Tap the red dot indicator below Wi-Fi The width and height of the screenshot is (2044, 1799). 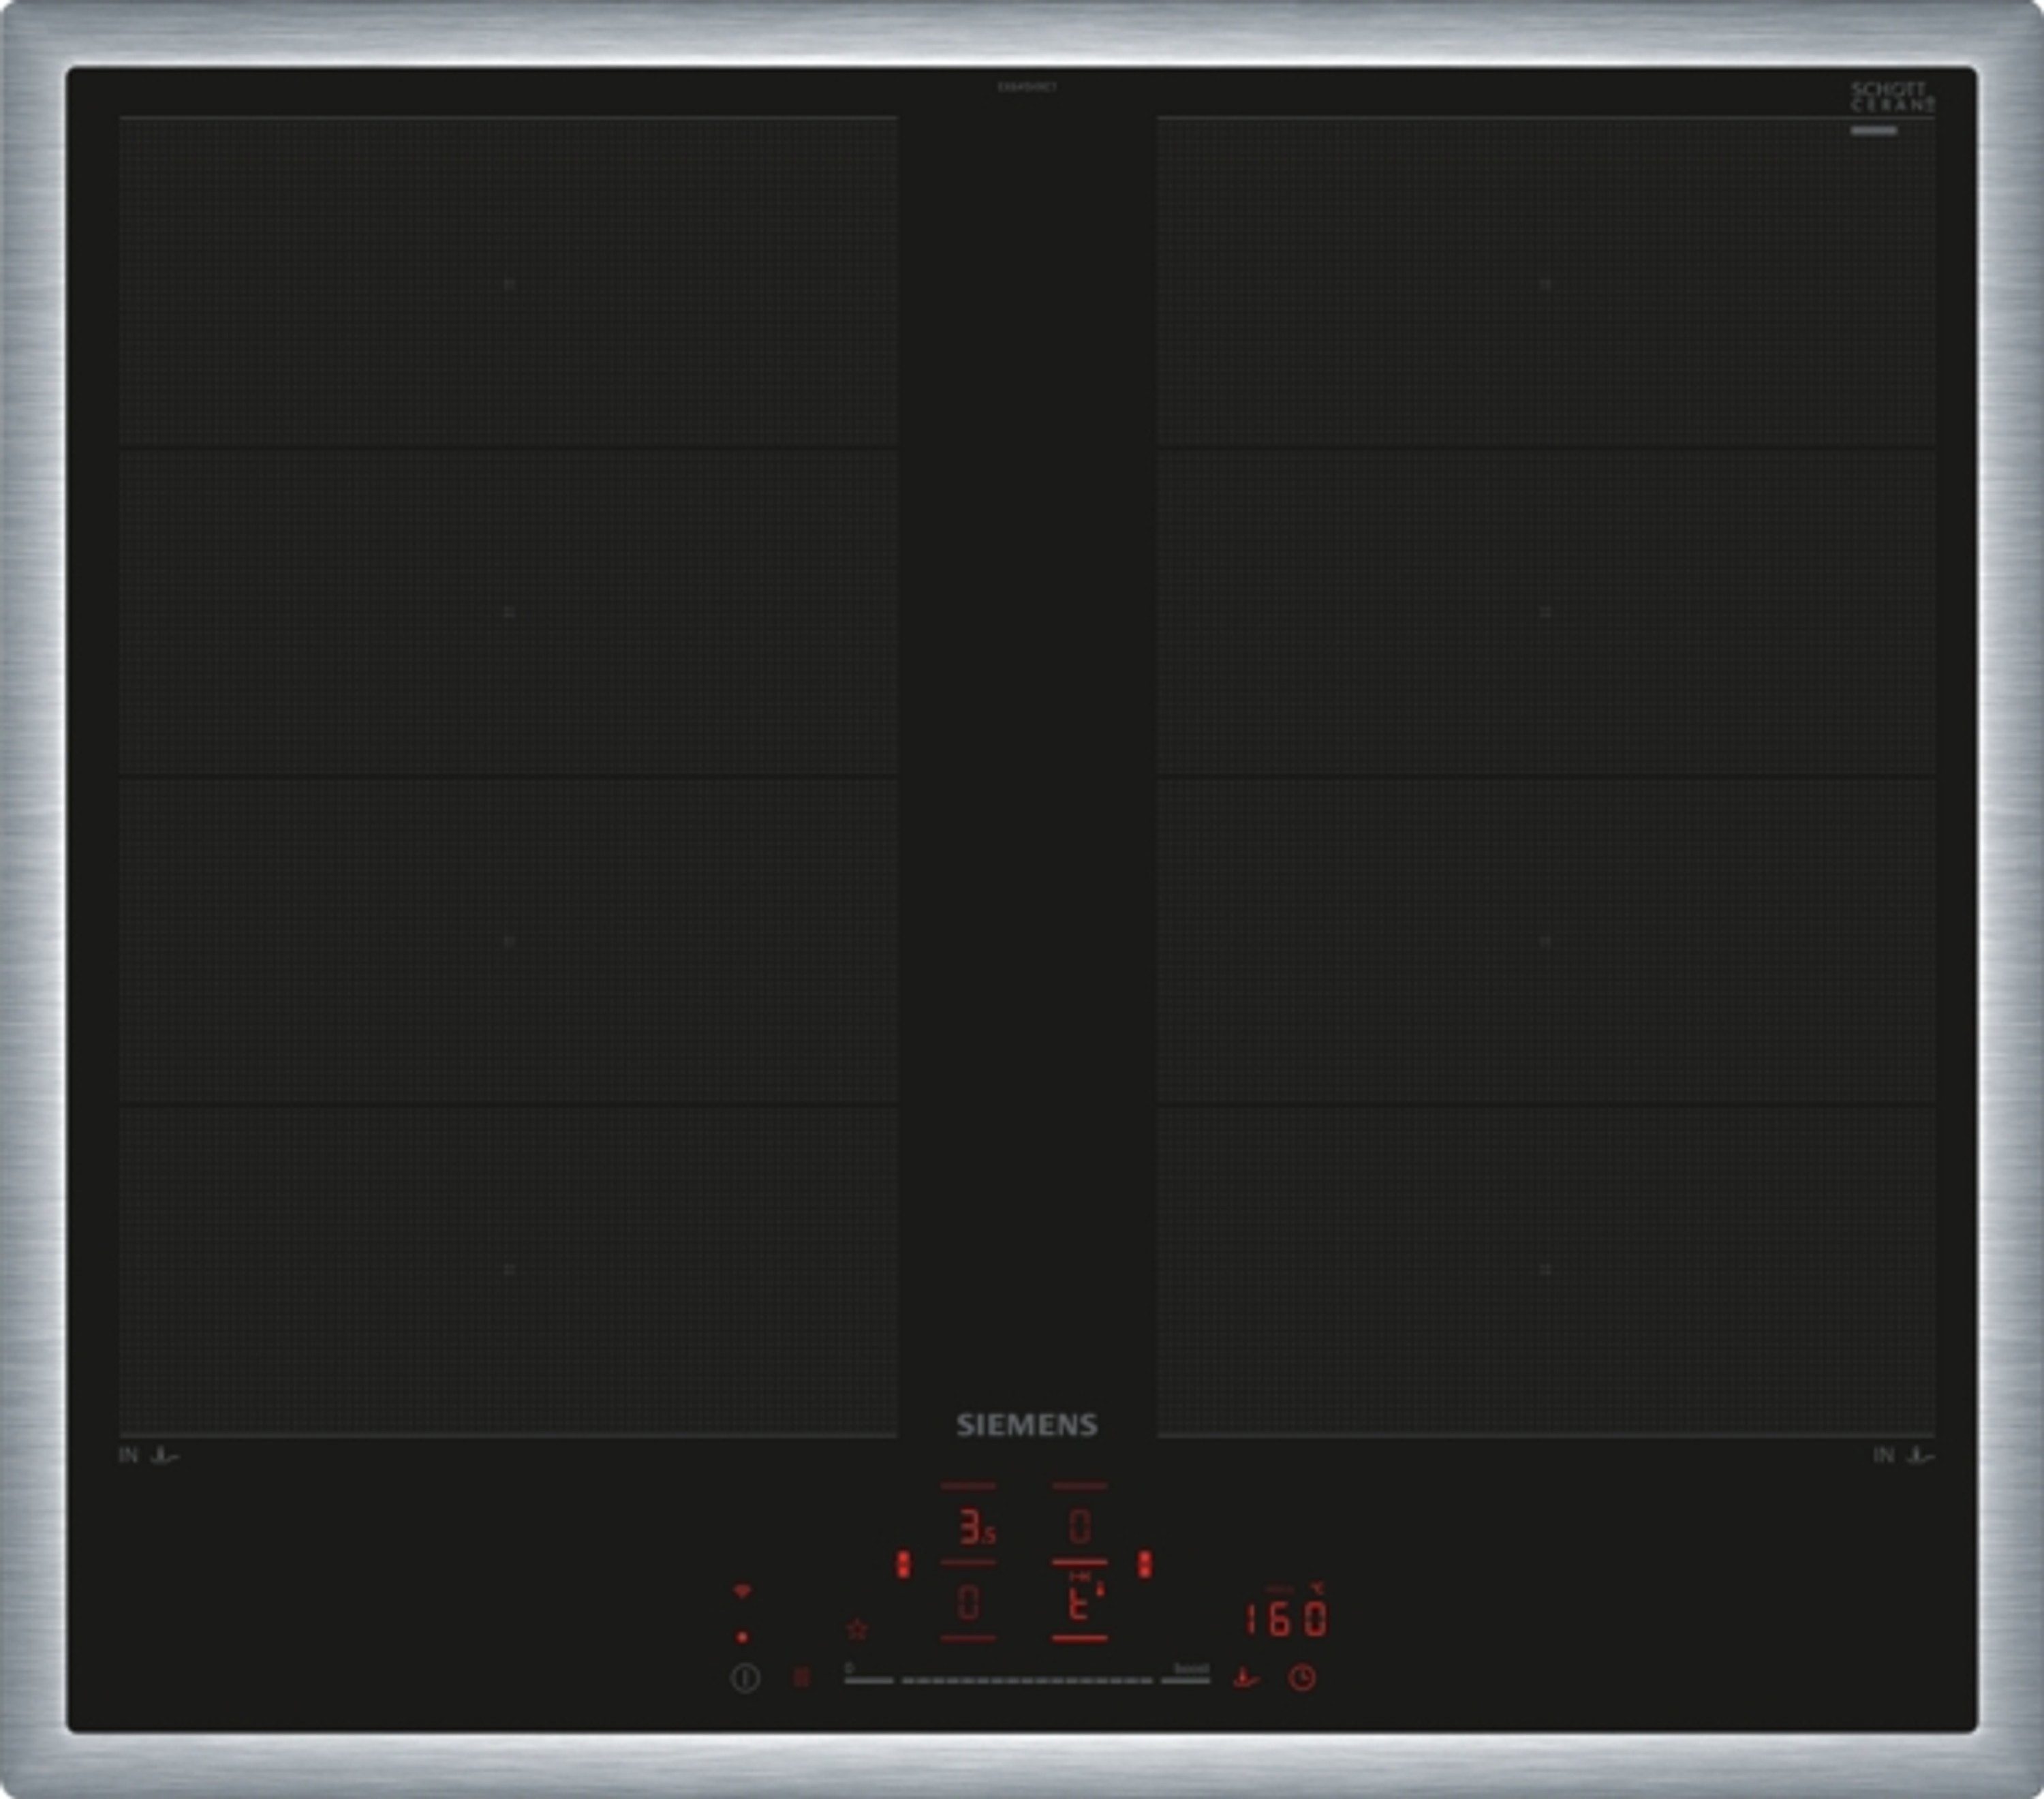point(742,1637)
